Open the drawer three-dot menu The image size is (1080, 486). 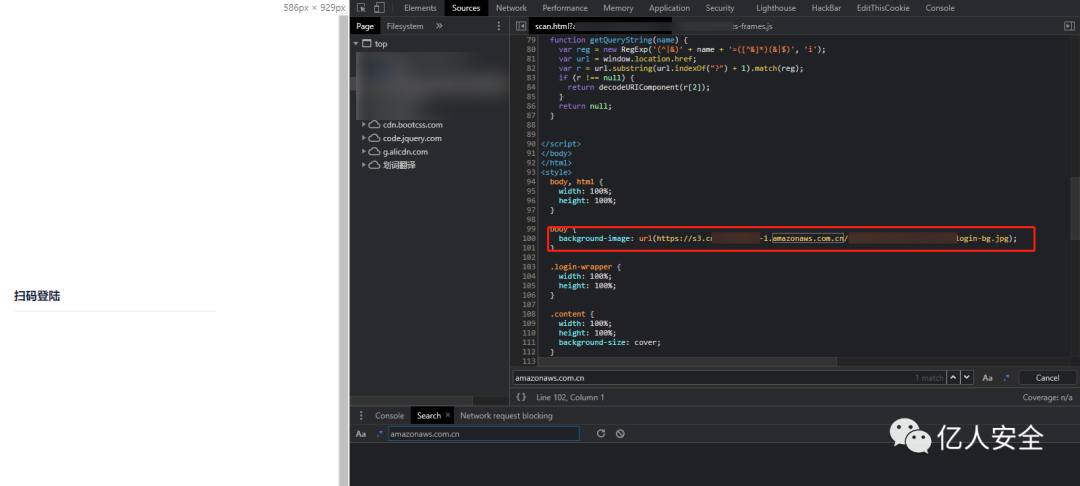(361, 416)
